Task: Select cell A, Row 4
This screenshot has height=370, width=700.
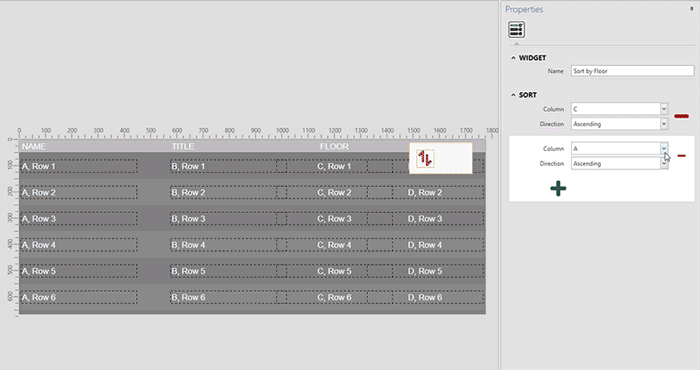Action: point(79,245)
